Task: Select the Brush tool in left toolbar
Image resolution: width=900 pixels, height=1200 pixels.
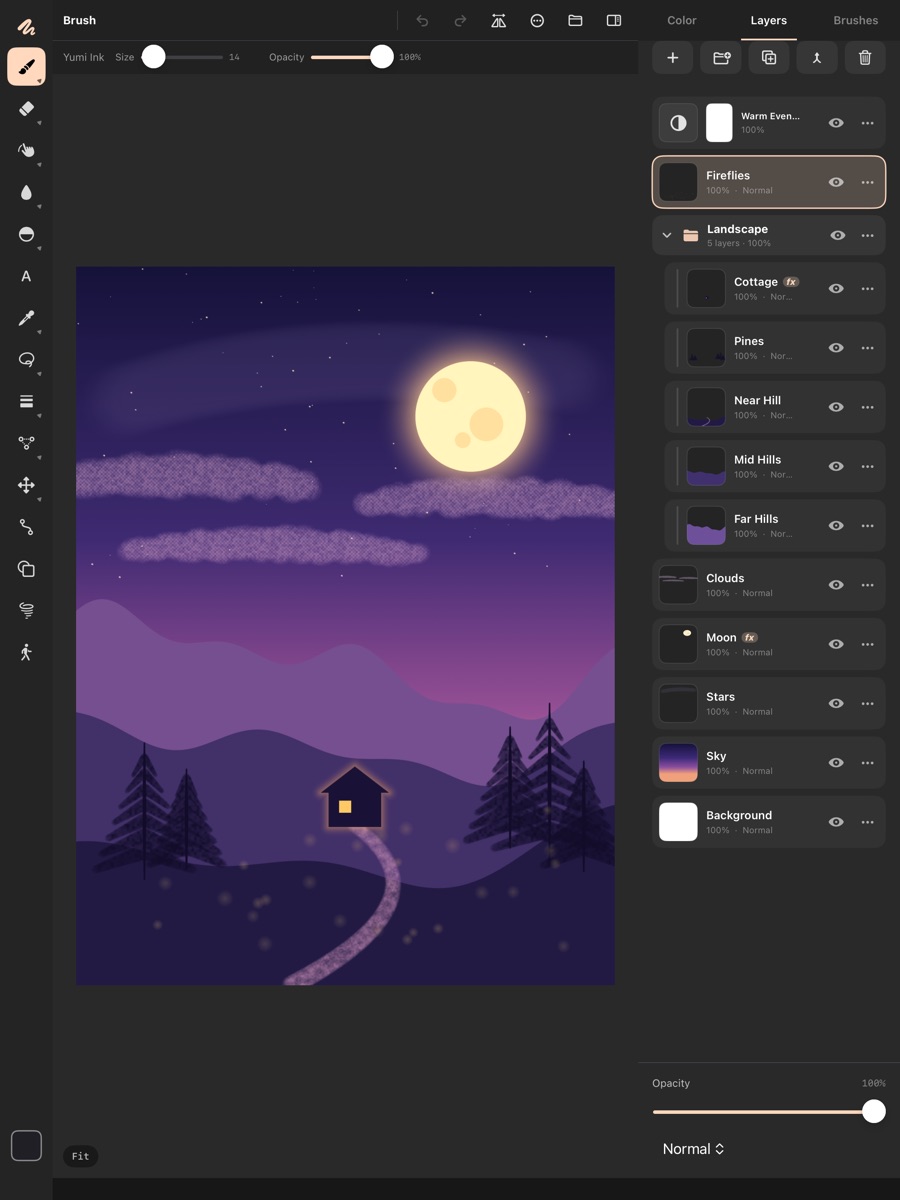Action: coord(26,67)
